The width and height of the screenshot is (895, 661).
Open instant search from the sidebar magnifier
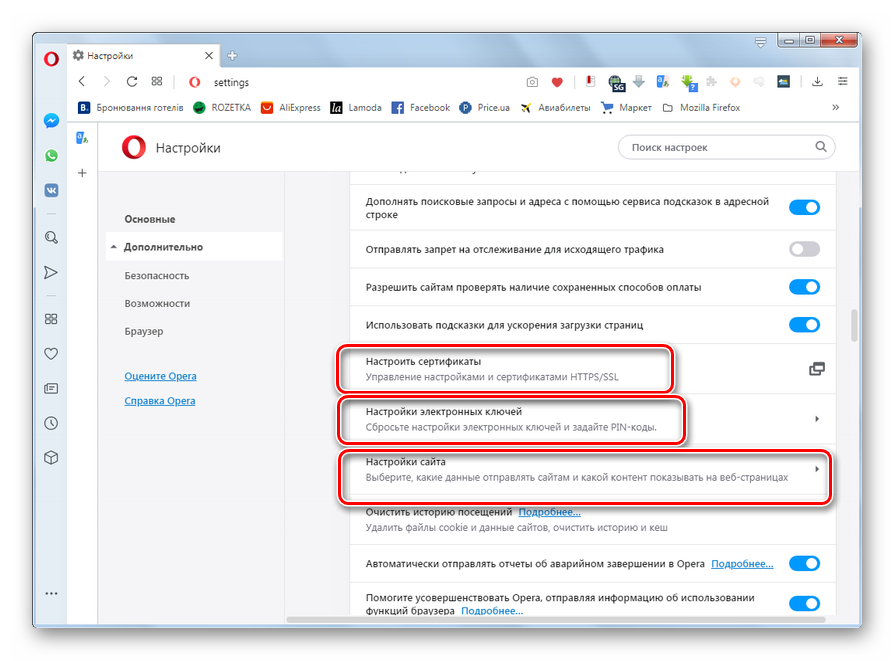click(x=51, y=237)
